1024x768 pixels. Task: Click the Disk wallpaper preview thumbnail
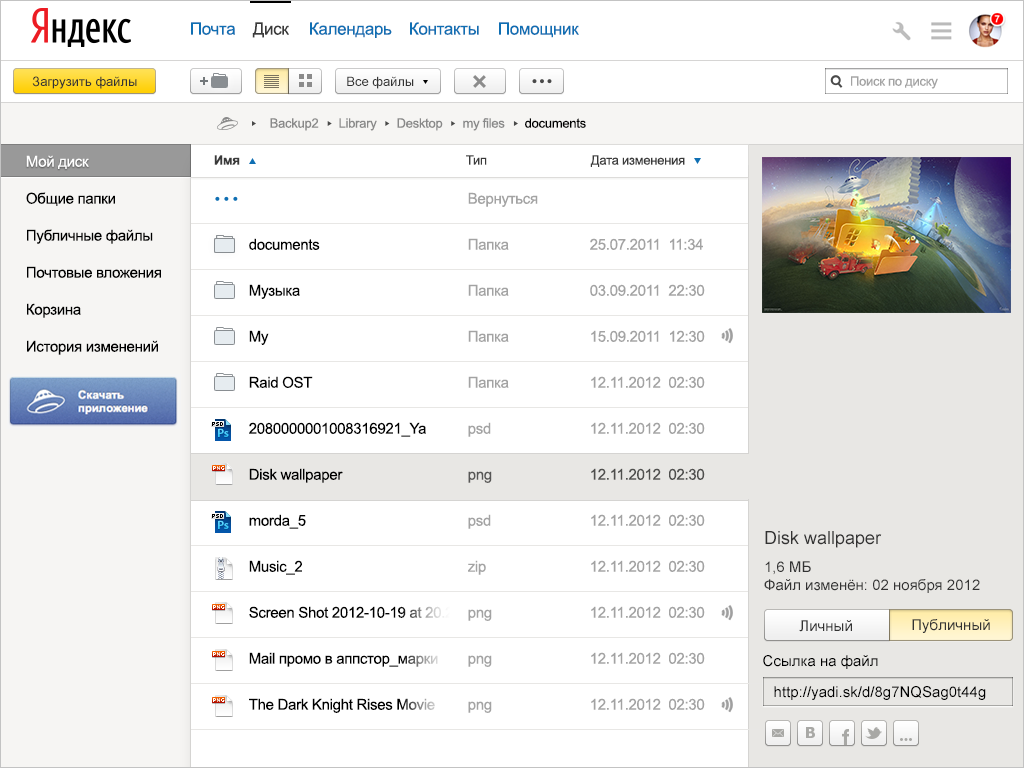pyautogui.click(x=886, y=234)
